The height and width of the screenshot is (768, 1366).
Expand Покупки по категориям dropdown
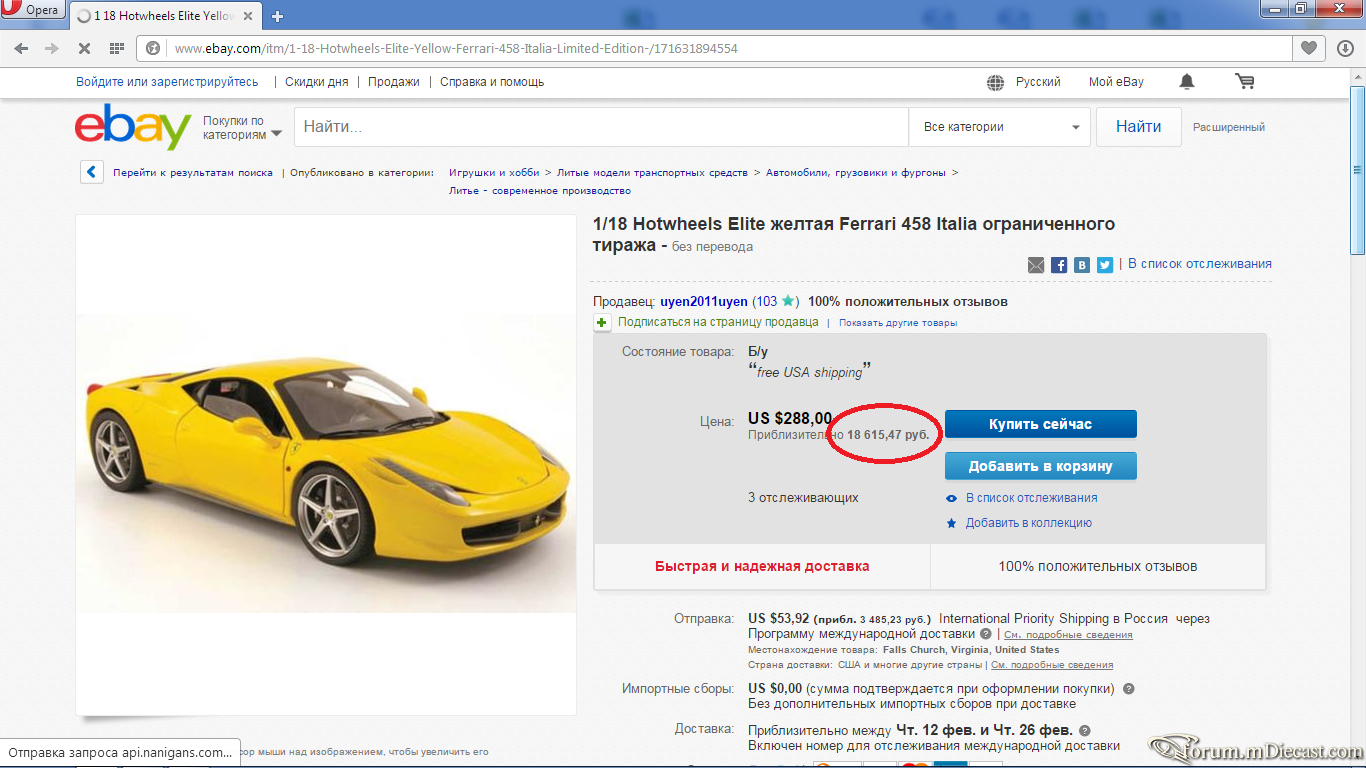pos(242,127)
